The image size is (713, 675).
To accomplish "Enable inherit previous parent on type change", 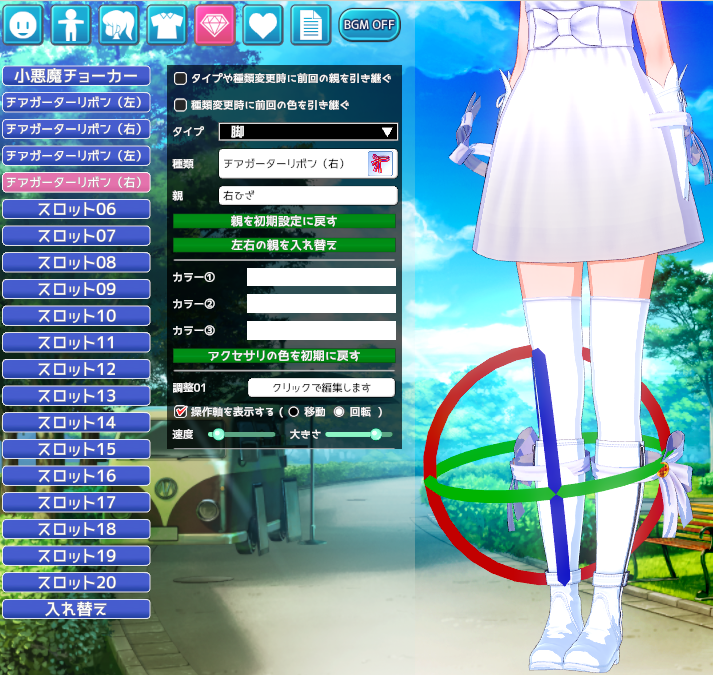I will coord(181,78).
